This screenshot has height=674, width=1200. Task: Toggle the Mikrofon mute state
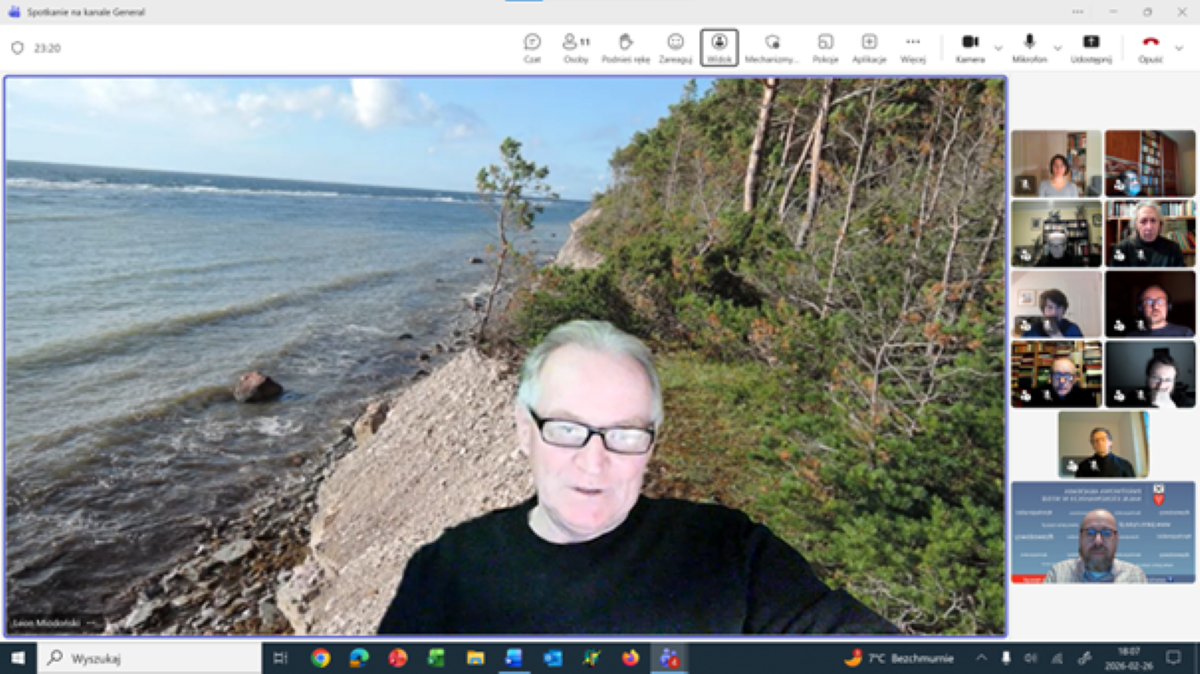[x=1029, y=47]
